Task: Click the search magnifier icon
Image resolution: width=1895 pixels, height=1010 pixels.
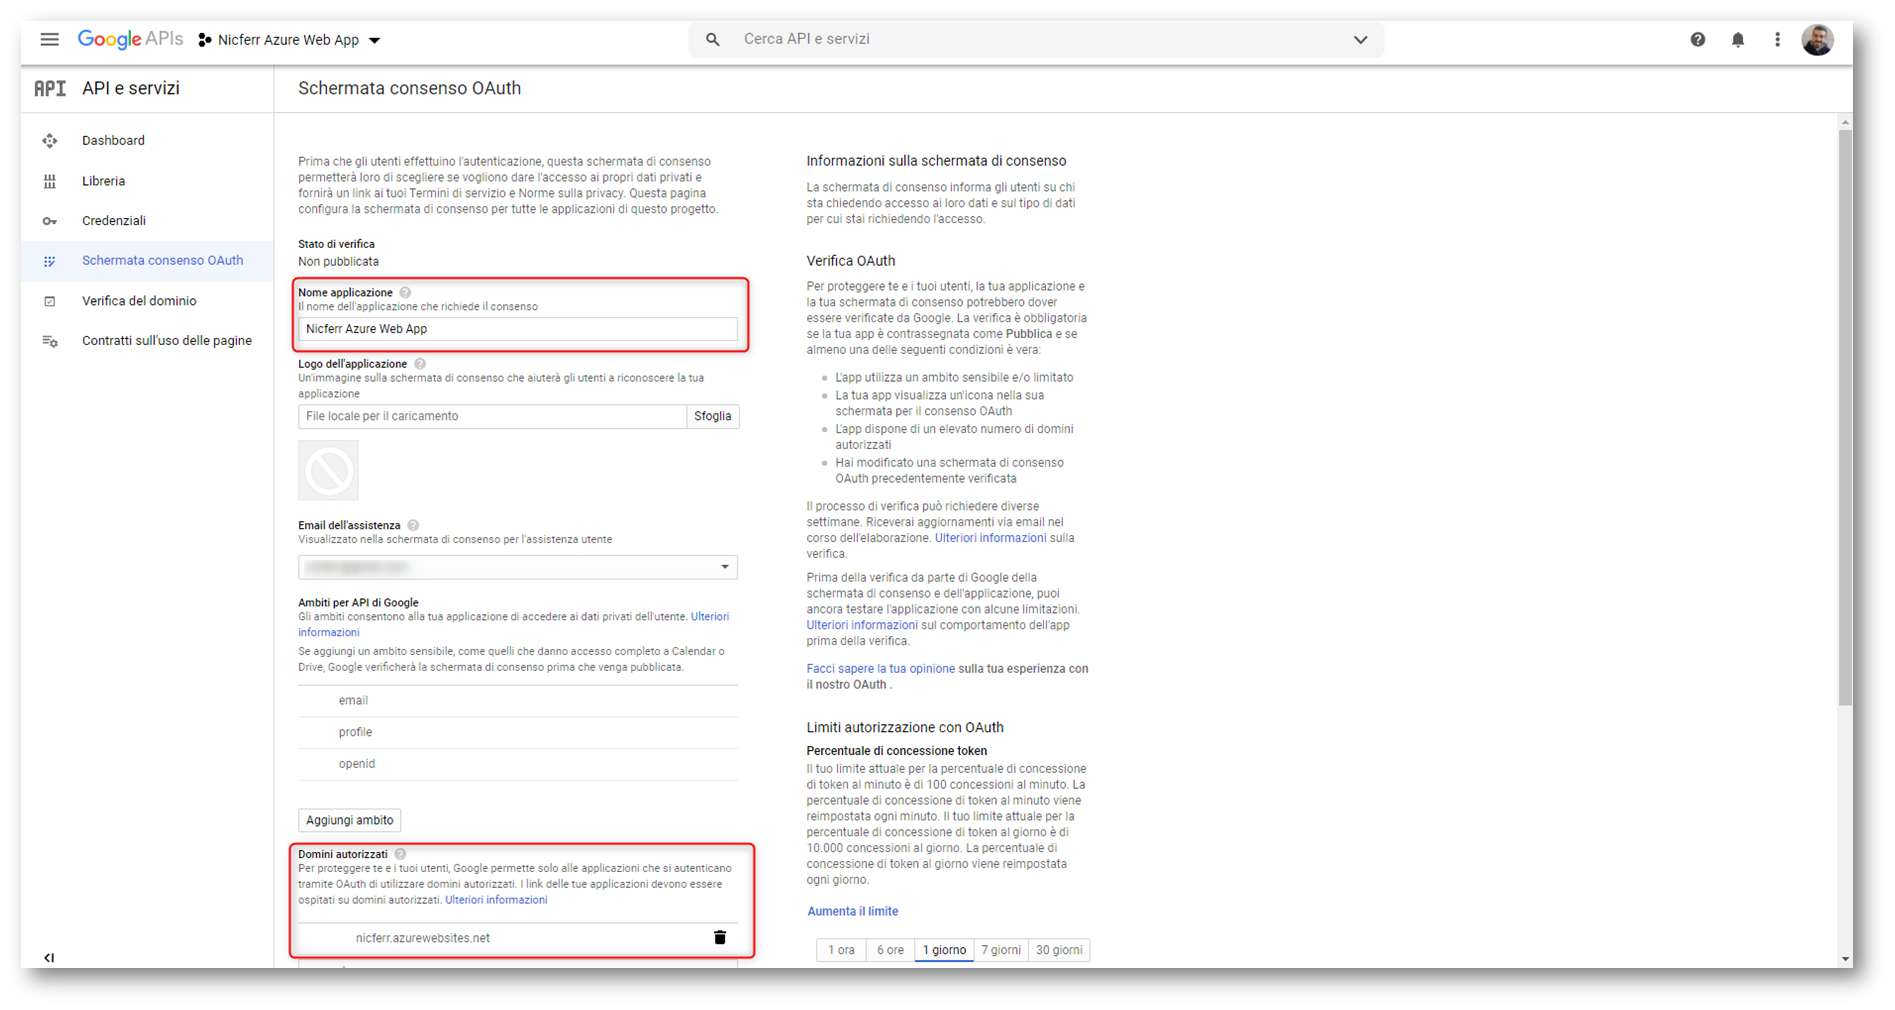Action: click(712, 39)
